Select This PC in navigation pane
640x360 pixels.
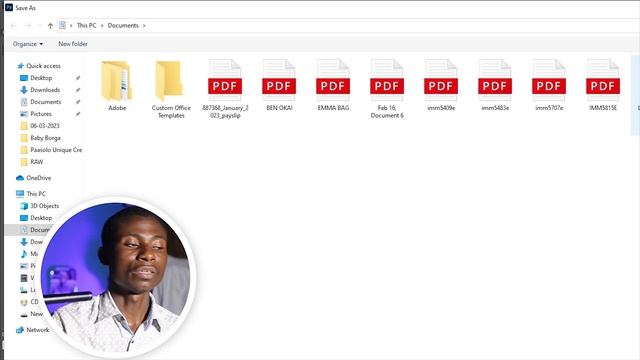tap(31, 194)
